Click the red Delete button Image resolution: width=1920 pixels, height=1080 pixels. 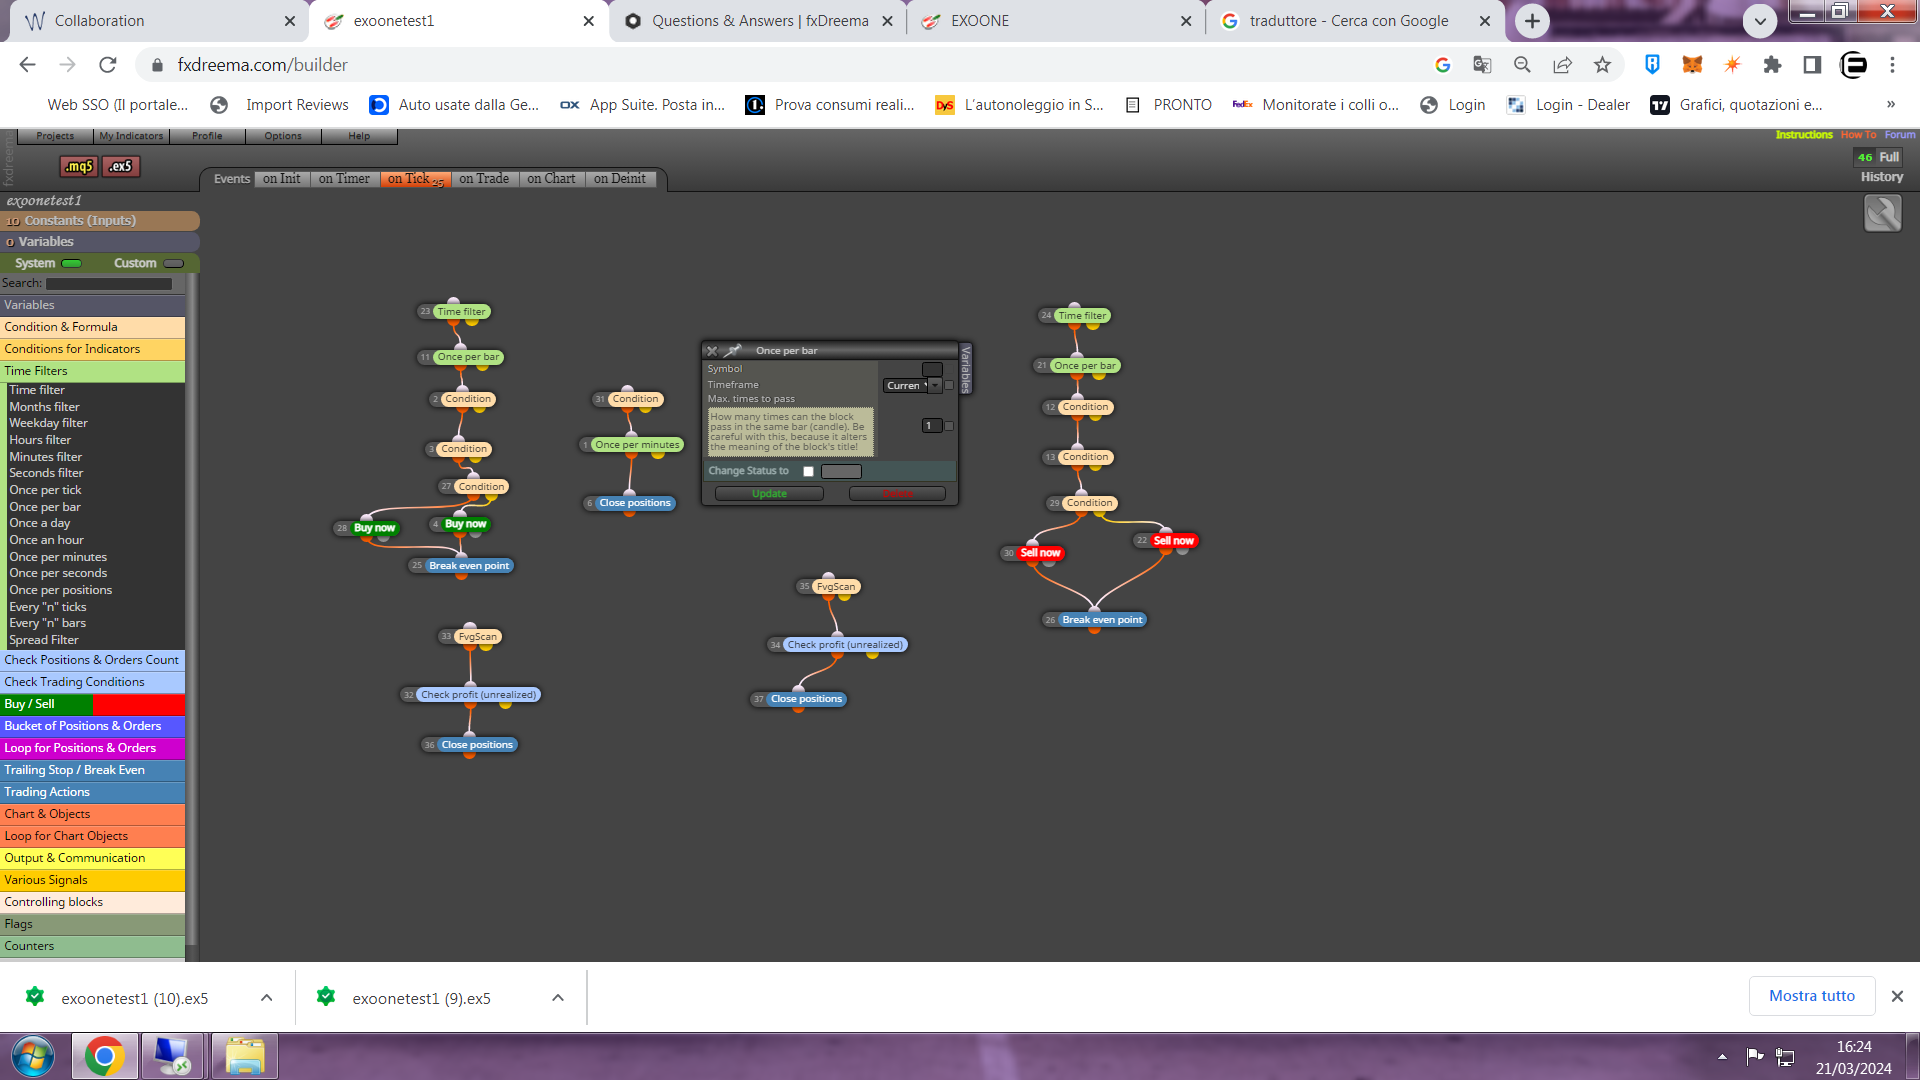tap(897, 494)
